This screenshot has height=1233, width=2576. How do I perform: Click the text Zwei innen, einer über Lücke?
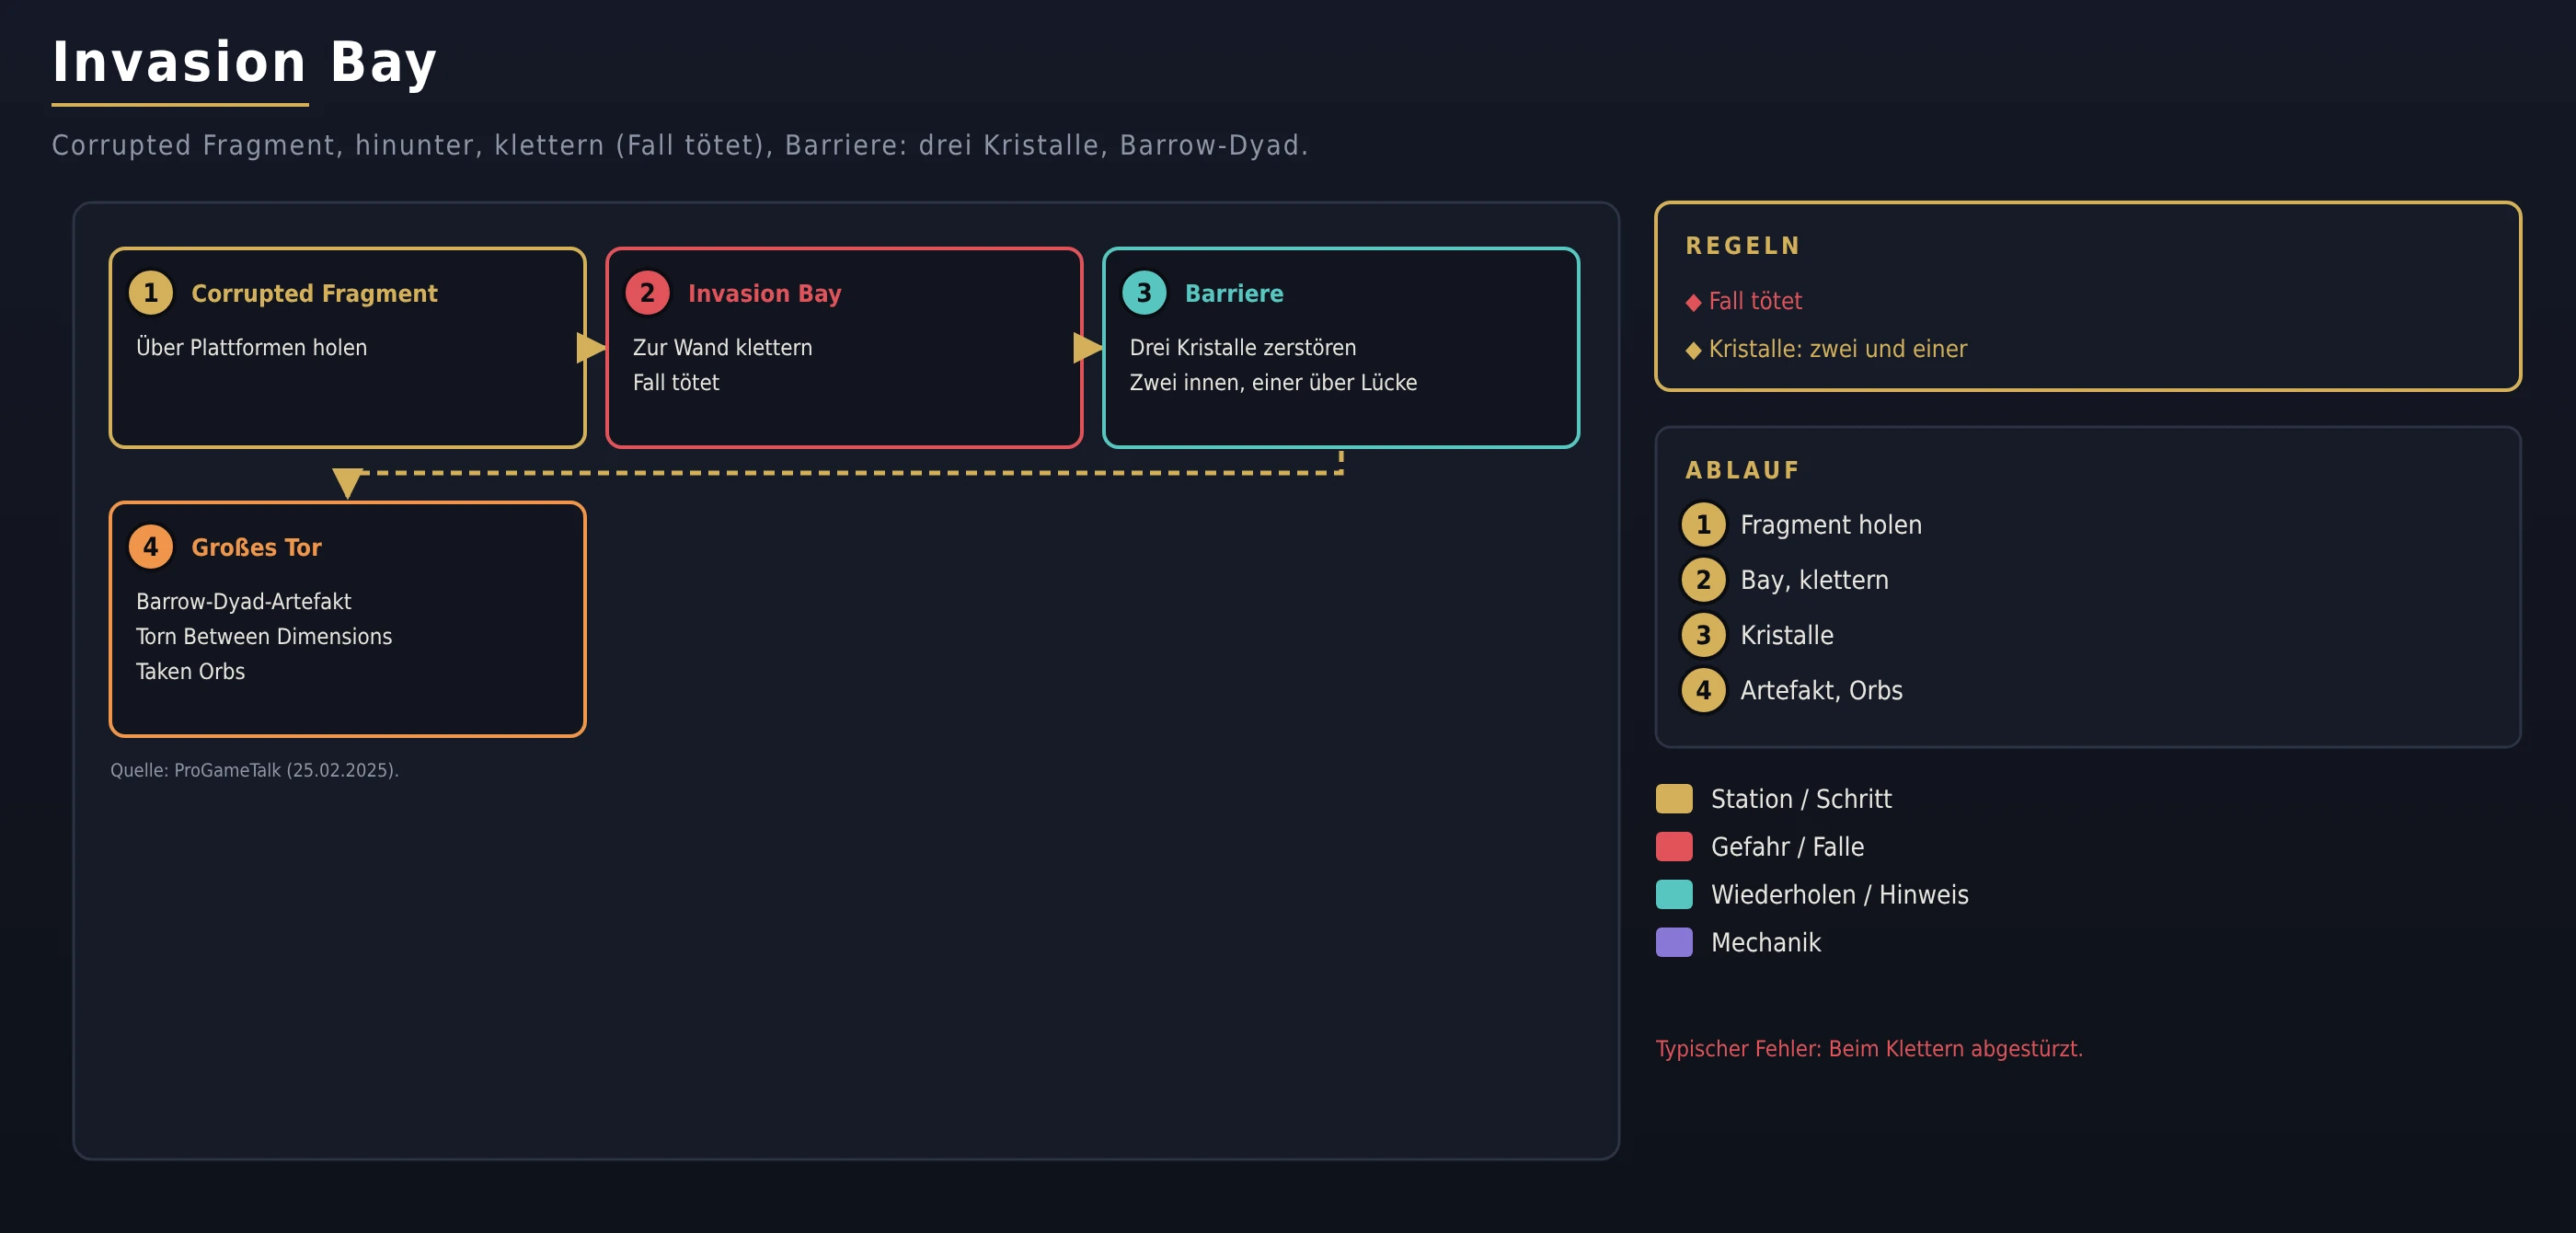pos(1273,382)
